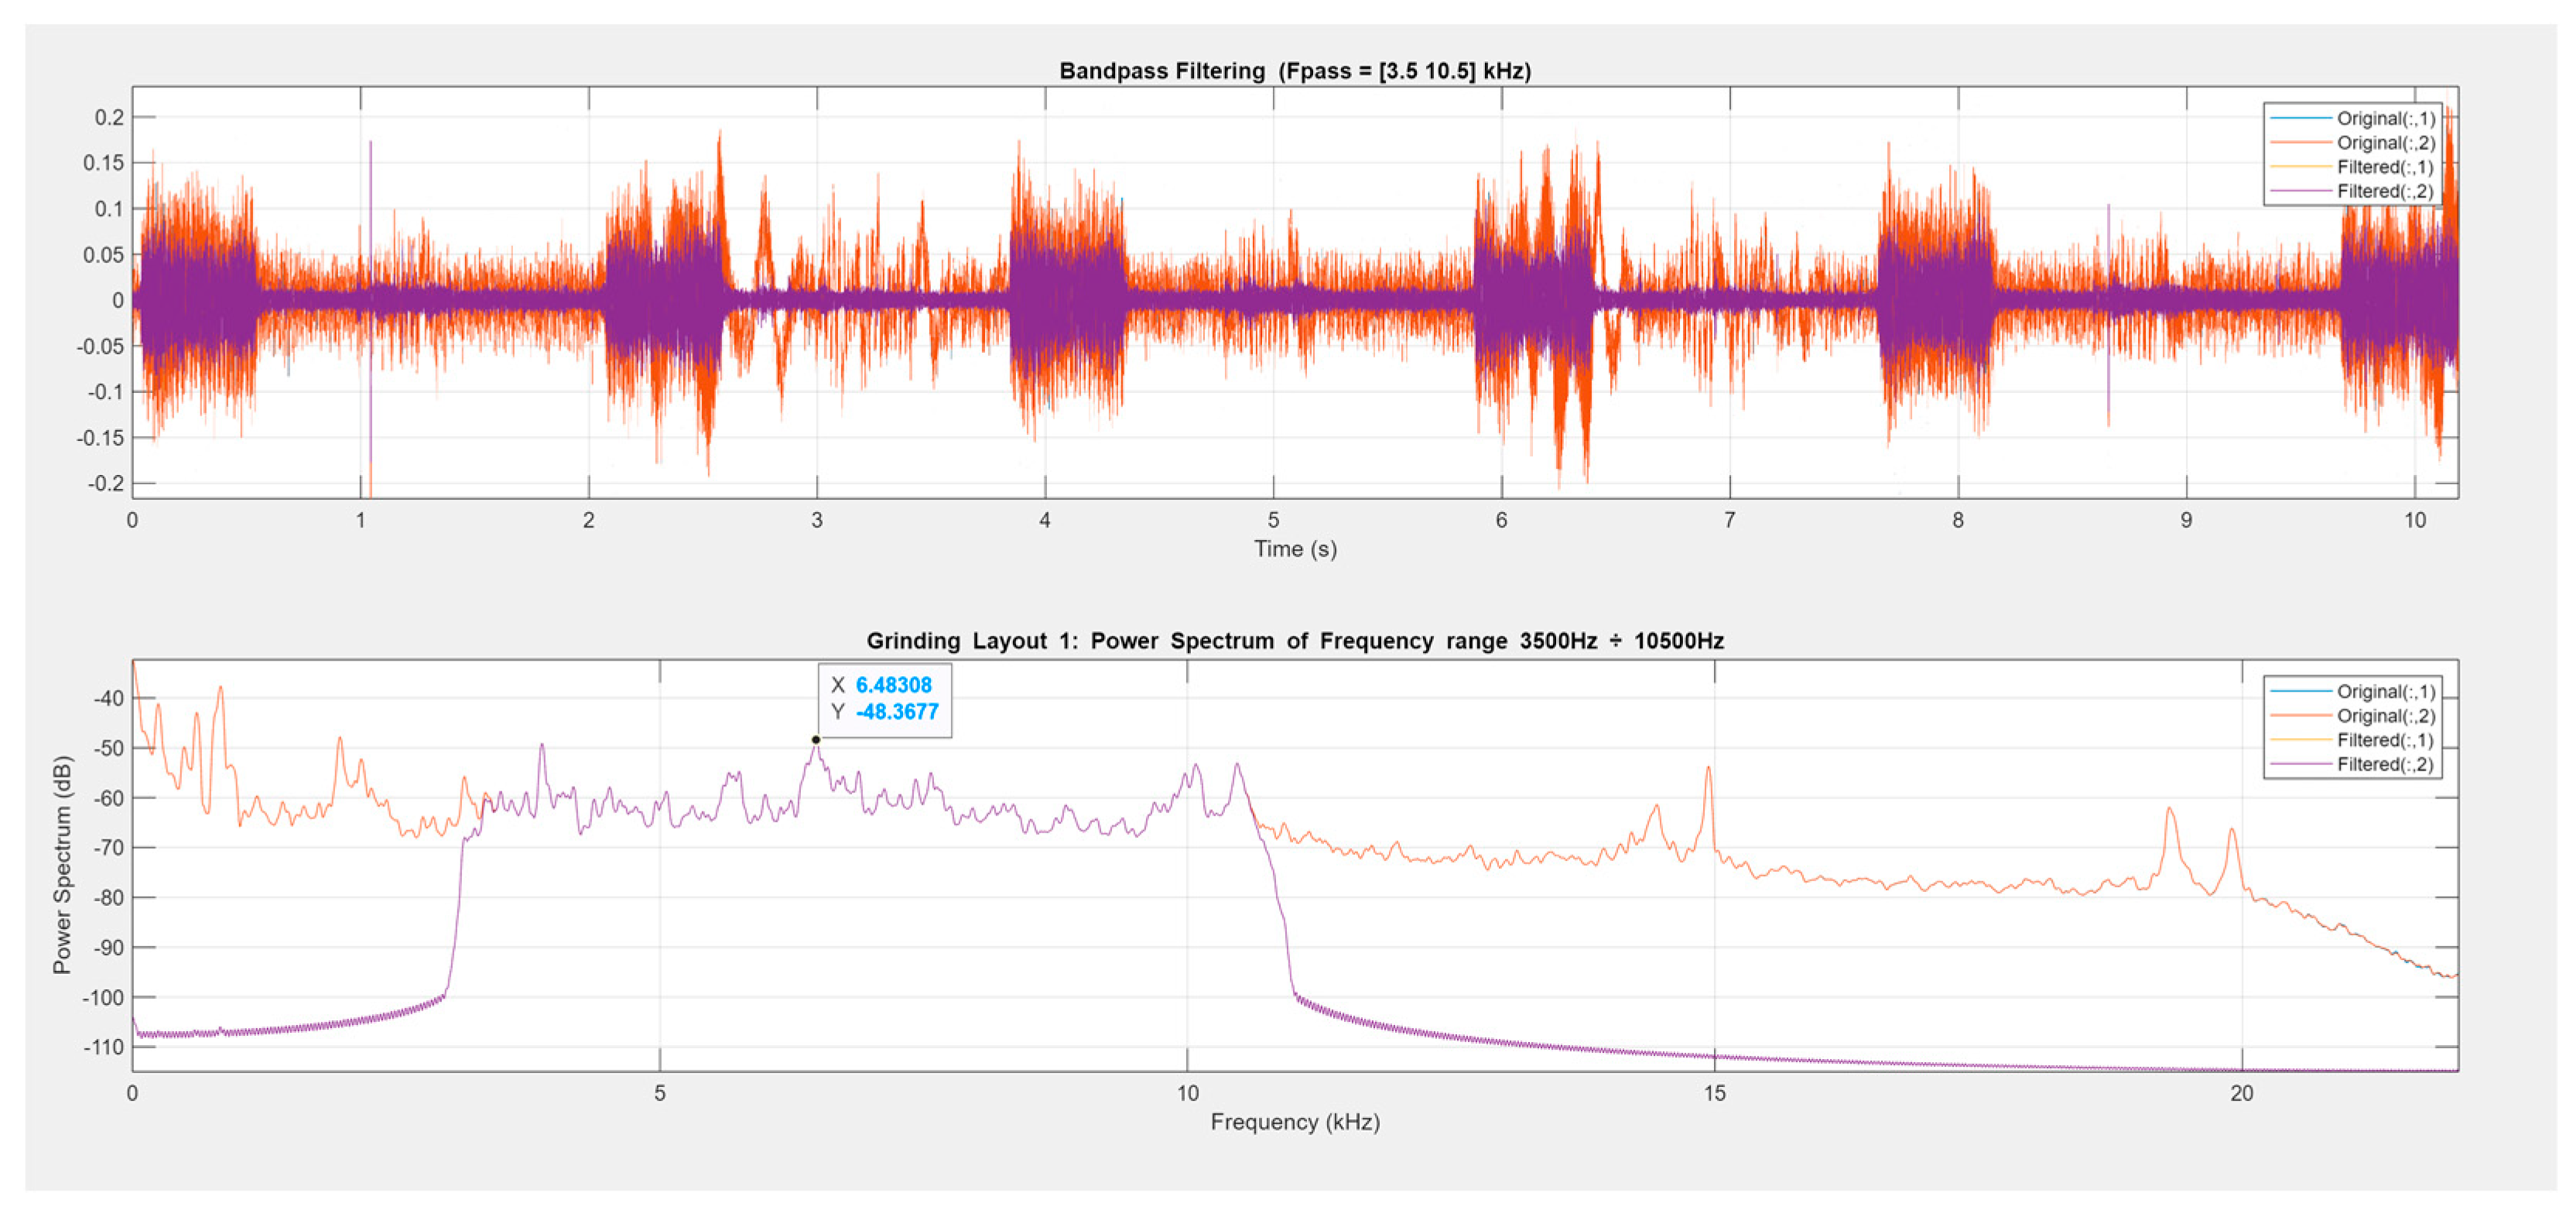Click the Bandpass Filtering plot title

[x=1294, y=71]
